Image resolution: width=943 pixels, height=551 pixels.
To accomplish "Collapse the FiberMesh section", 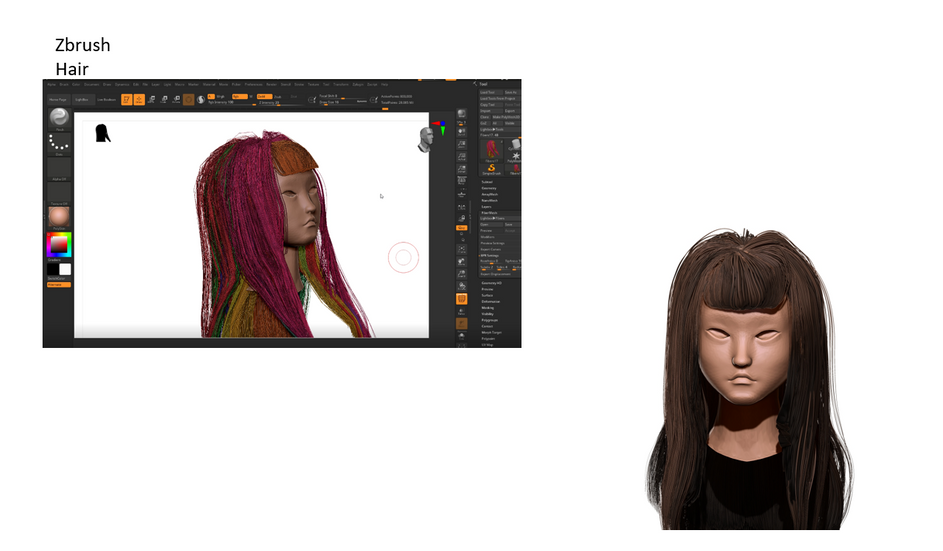I will [490, 213].
